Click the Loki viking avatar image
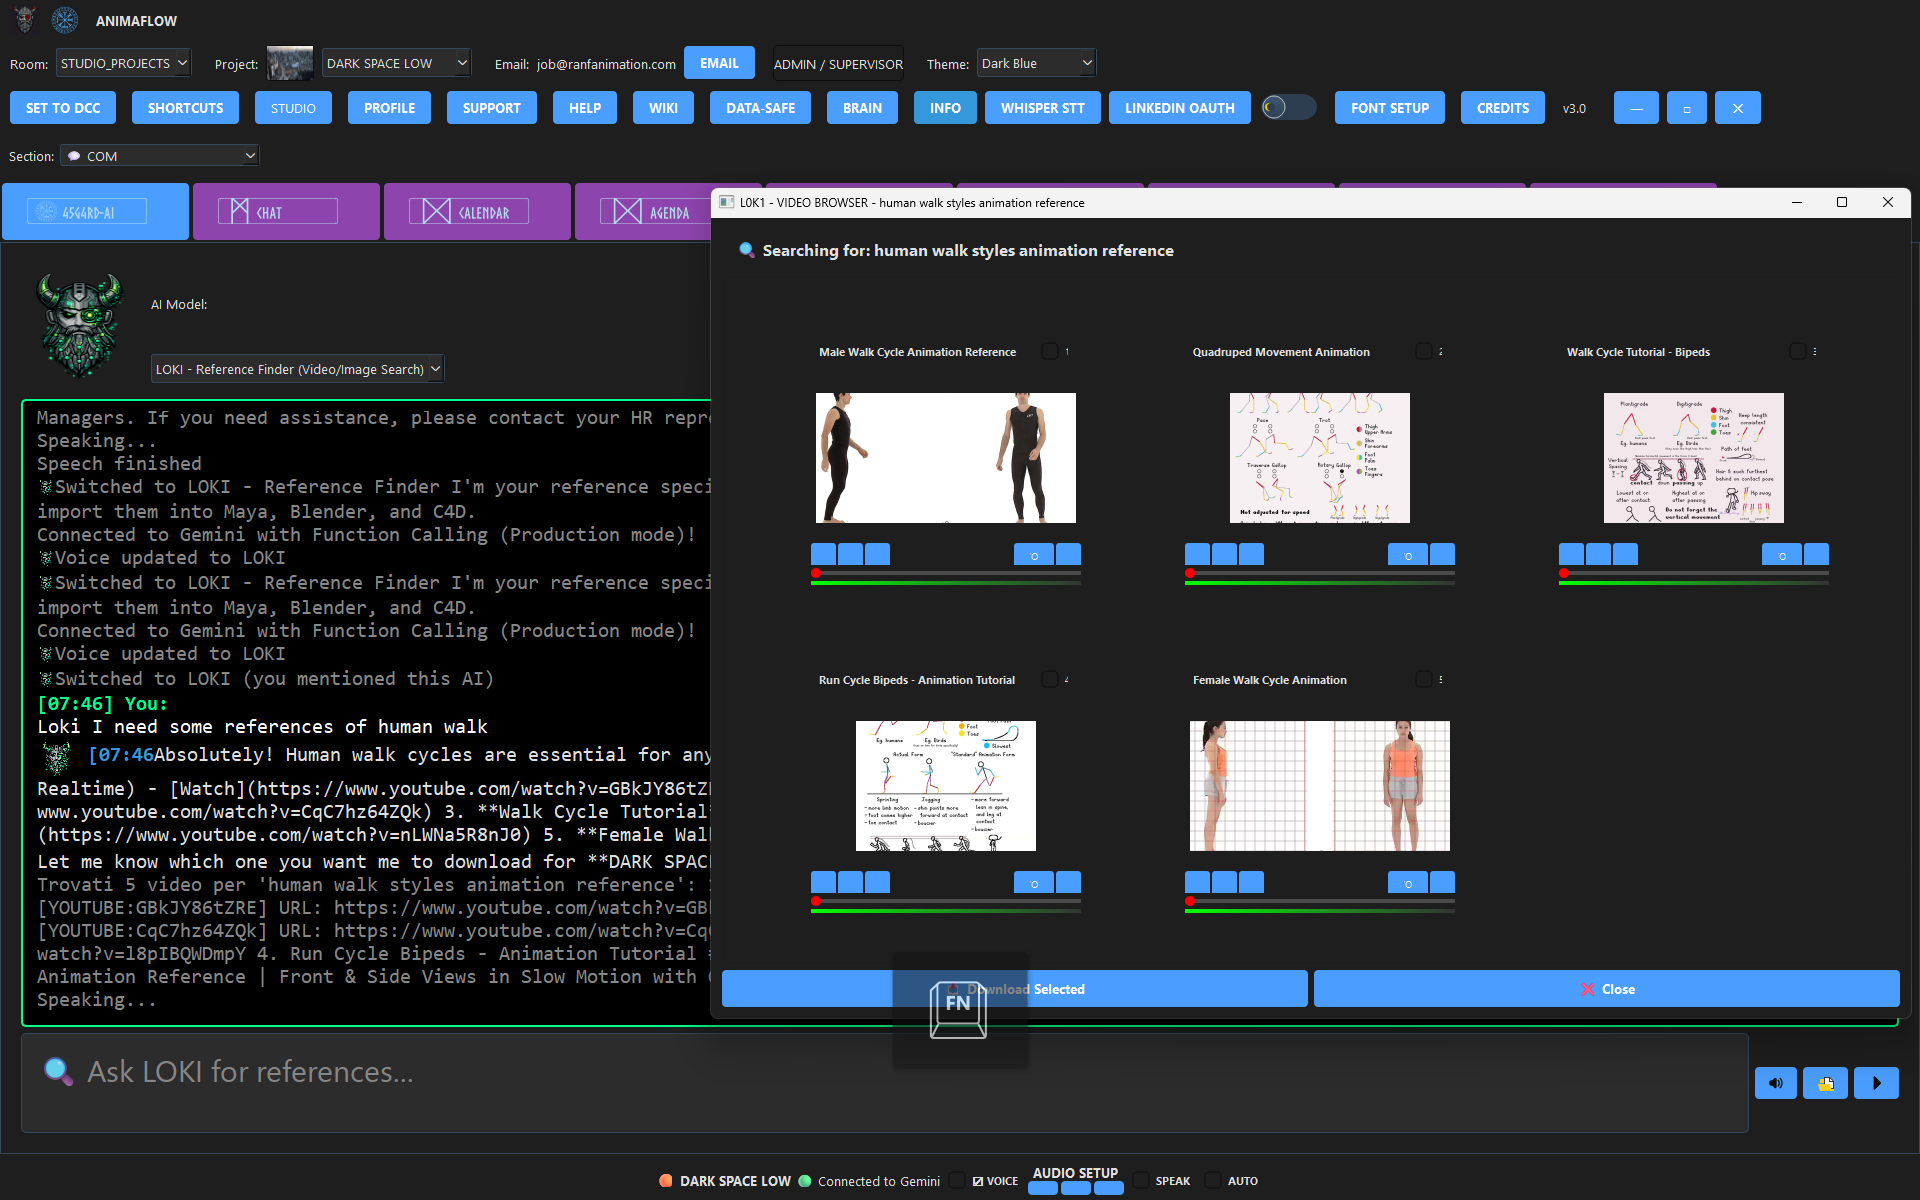1920x1200 pixels. [x=80, y=324]
